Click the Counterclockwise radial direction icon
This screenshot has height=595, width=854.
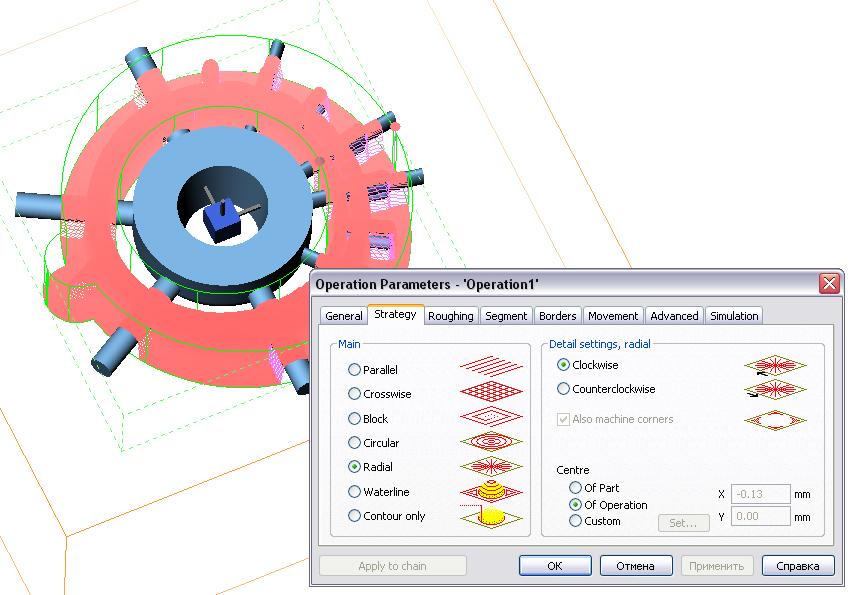pos(774,390)
